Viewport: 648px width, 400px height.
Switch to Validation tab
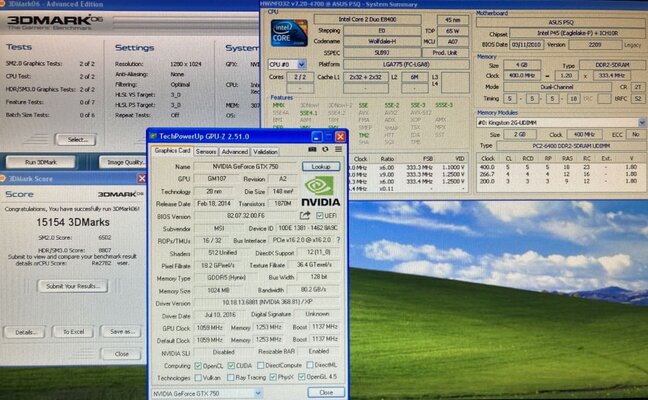[x=265, y=152]
